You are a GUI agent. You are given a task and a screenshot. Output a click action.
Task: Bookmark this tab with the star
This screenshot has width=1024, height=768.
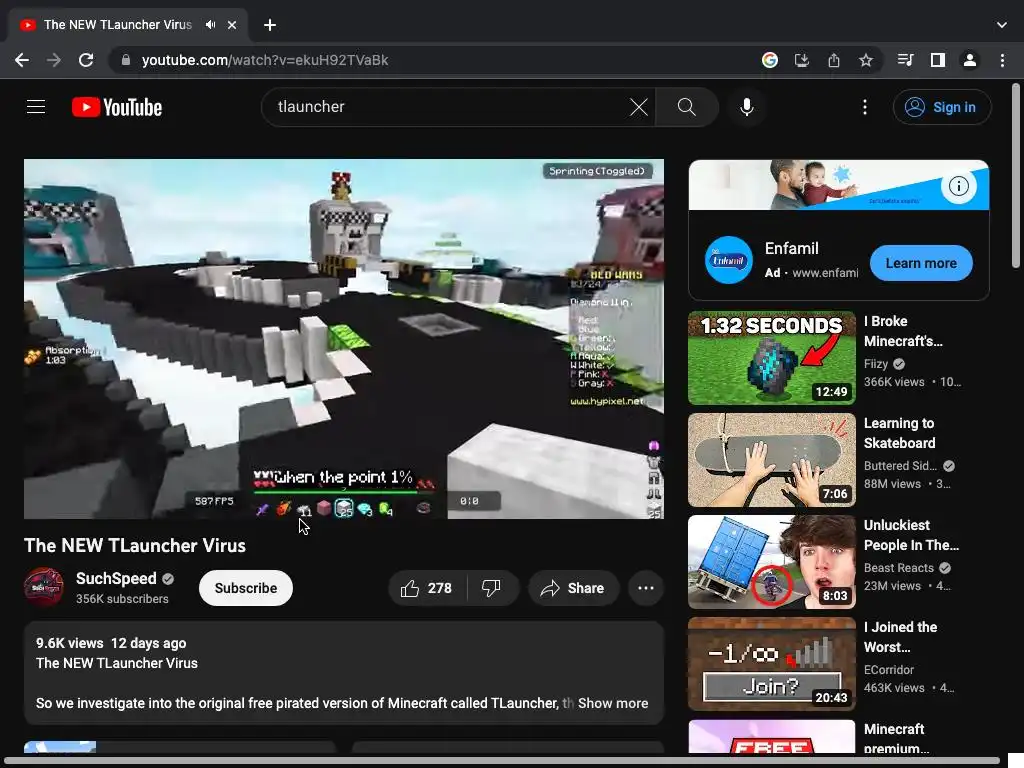coord(866,60)
